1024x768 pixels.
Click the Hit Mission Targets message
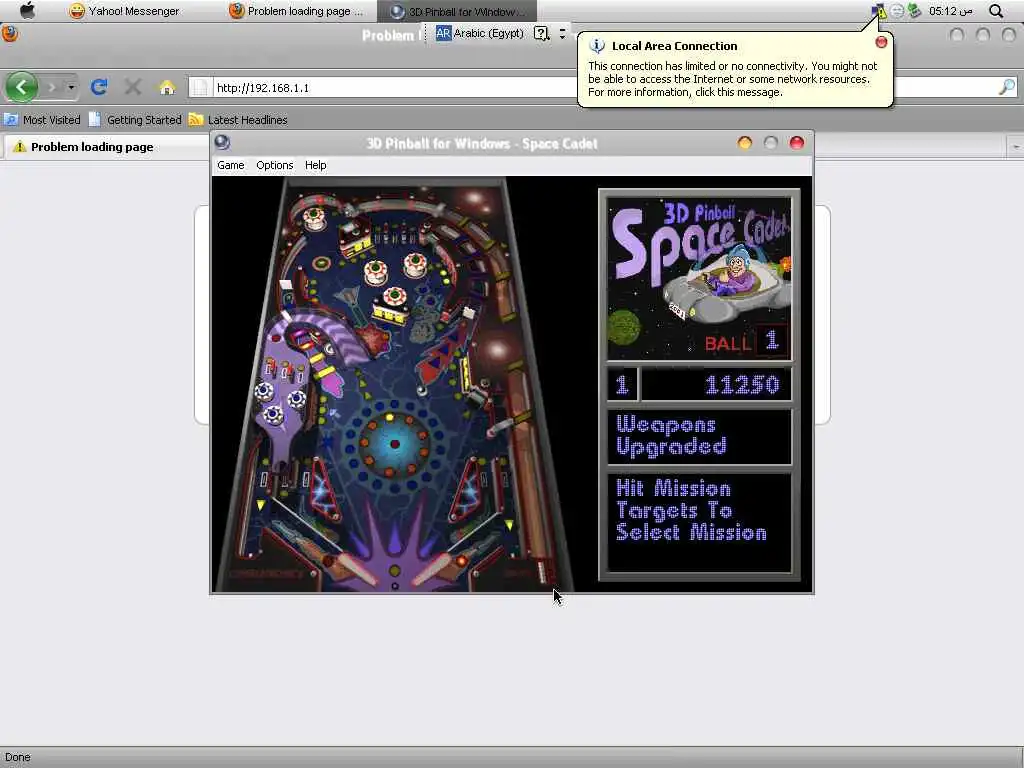699,522
